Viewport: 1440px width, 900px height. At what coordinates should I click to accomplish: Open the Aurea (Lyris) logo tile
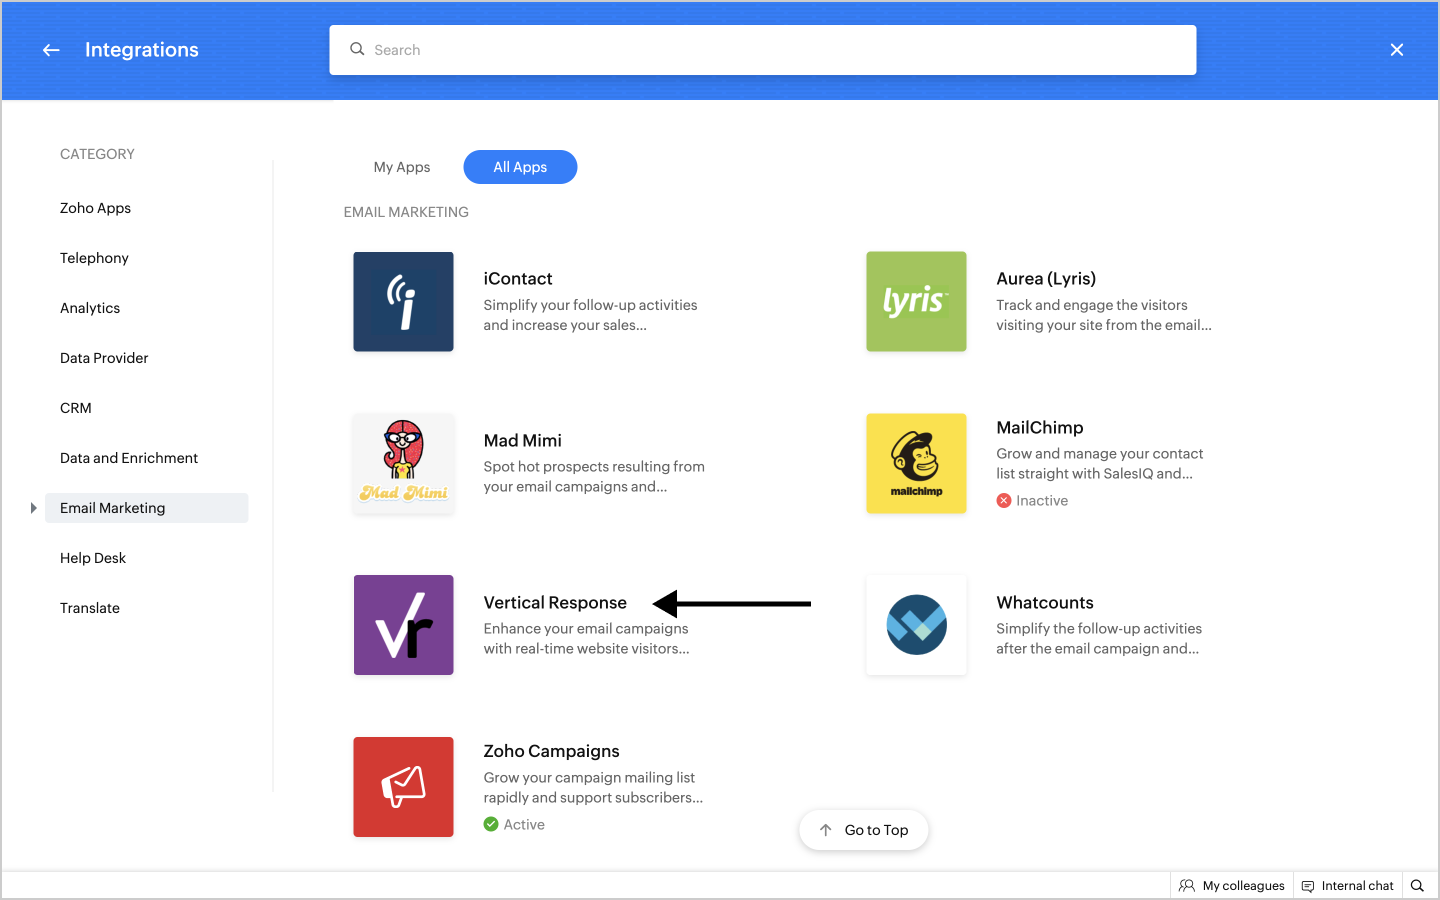click(916, 301)
